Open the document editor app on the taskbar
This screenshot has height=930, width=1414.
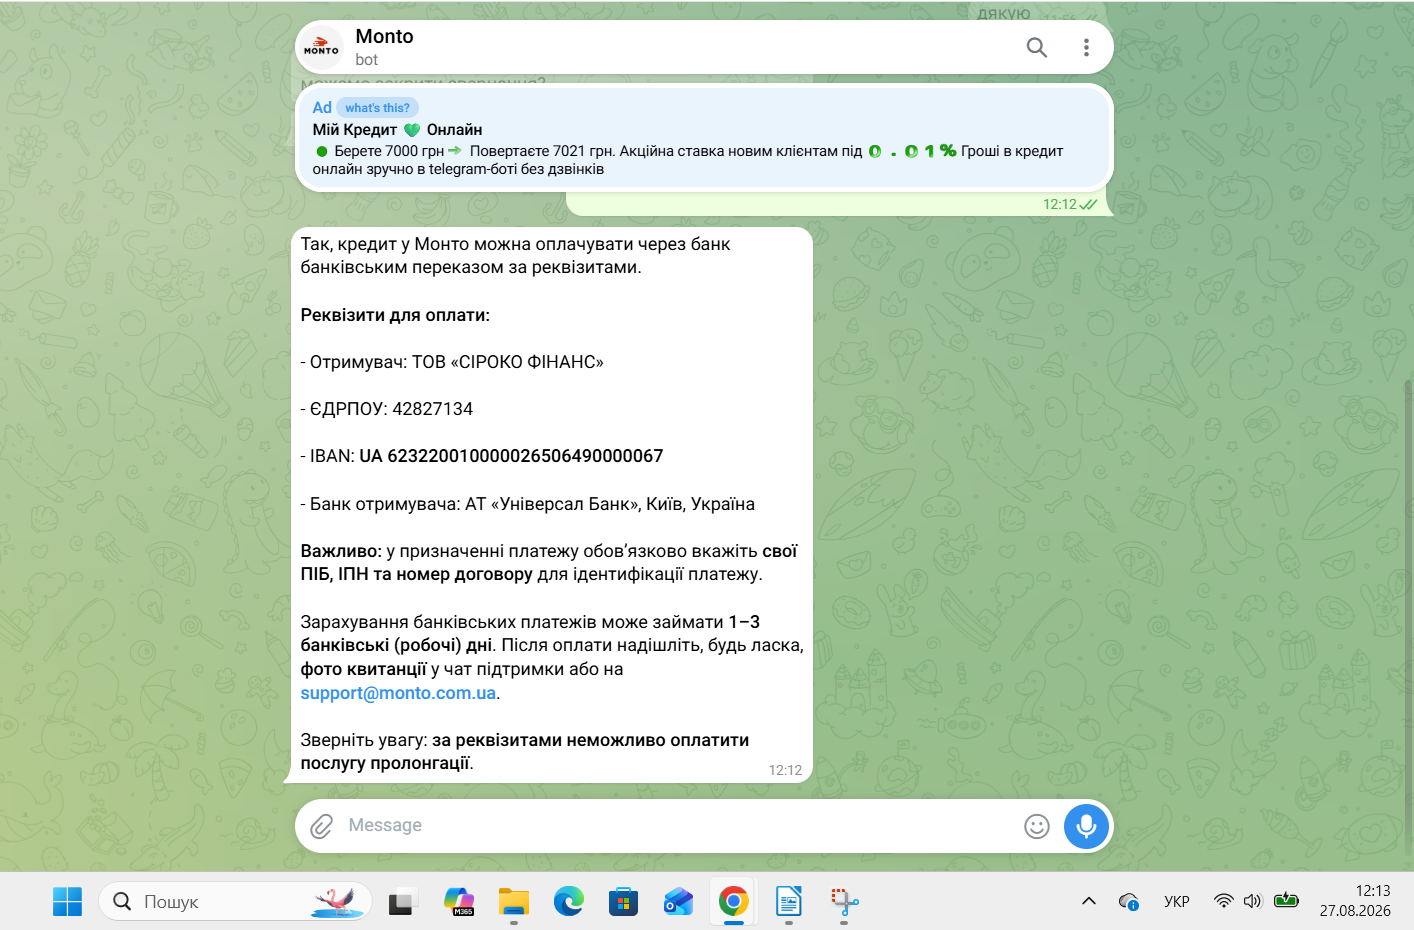tap(789, 902)
